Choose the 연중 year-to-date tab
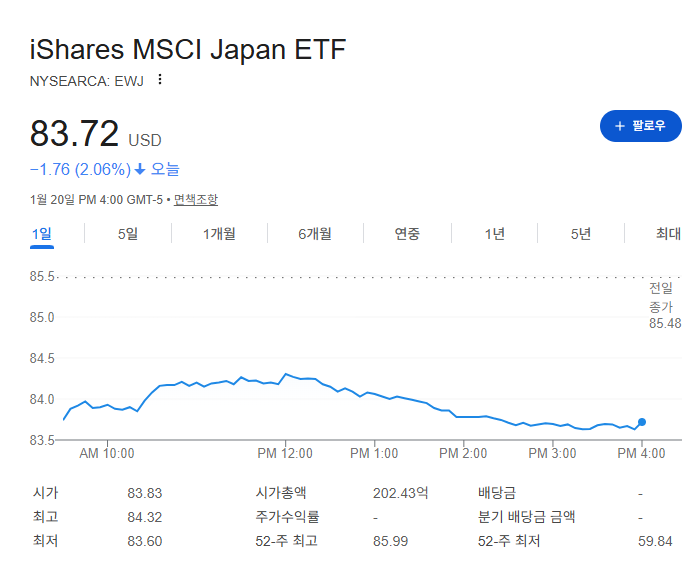This screenshot has width=699, height=582. click(x=407, y=234)
